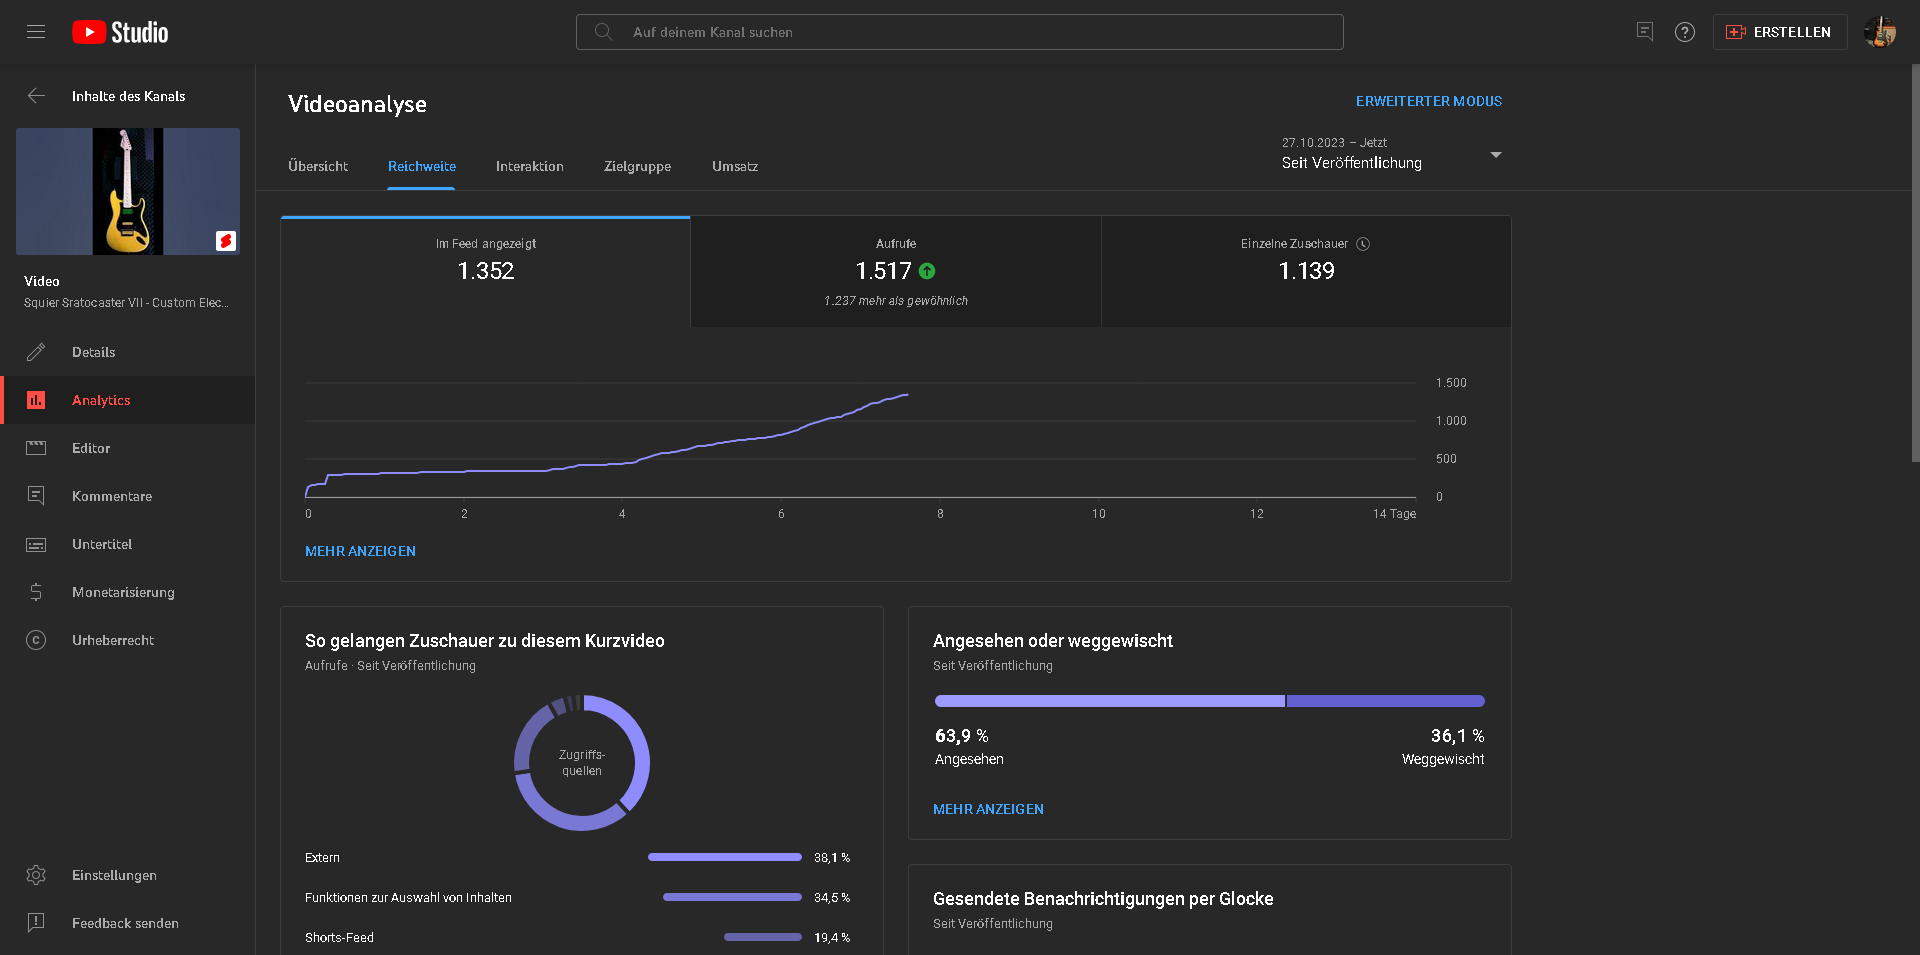Click the Angesehen versus Weggewischt progress bar
1920x955 pixels.
click(x=1209, y=701)
